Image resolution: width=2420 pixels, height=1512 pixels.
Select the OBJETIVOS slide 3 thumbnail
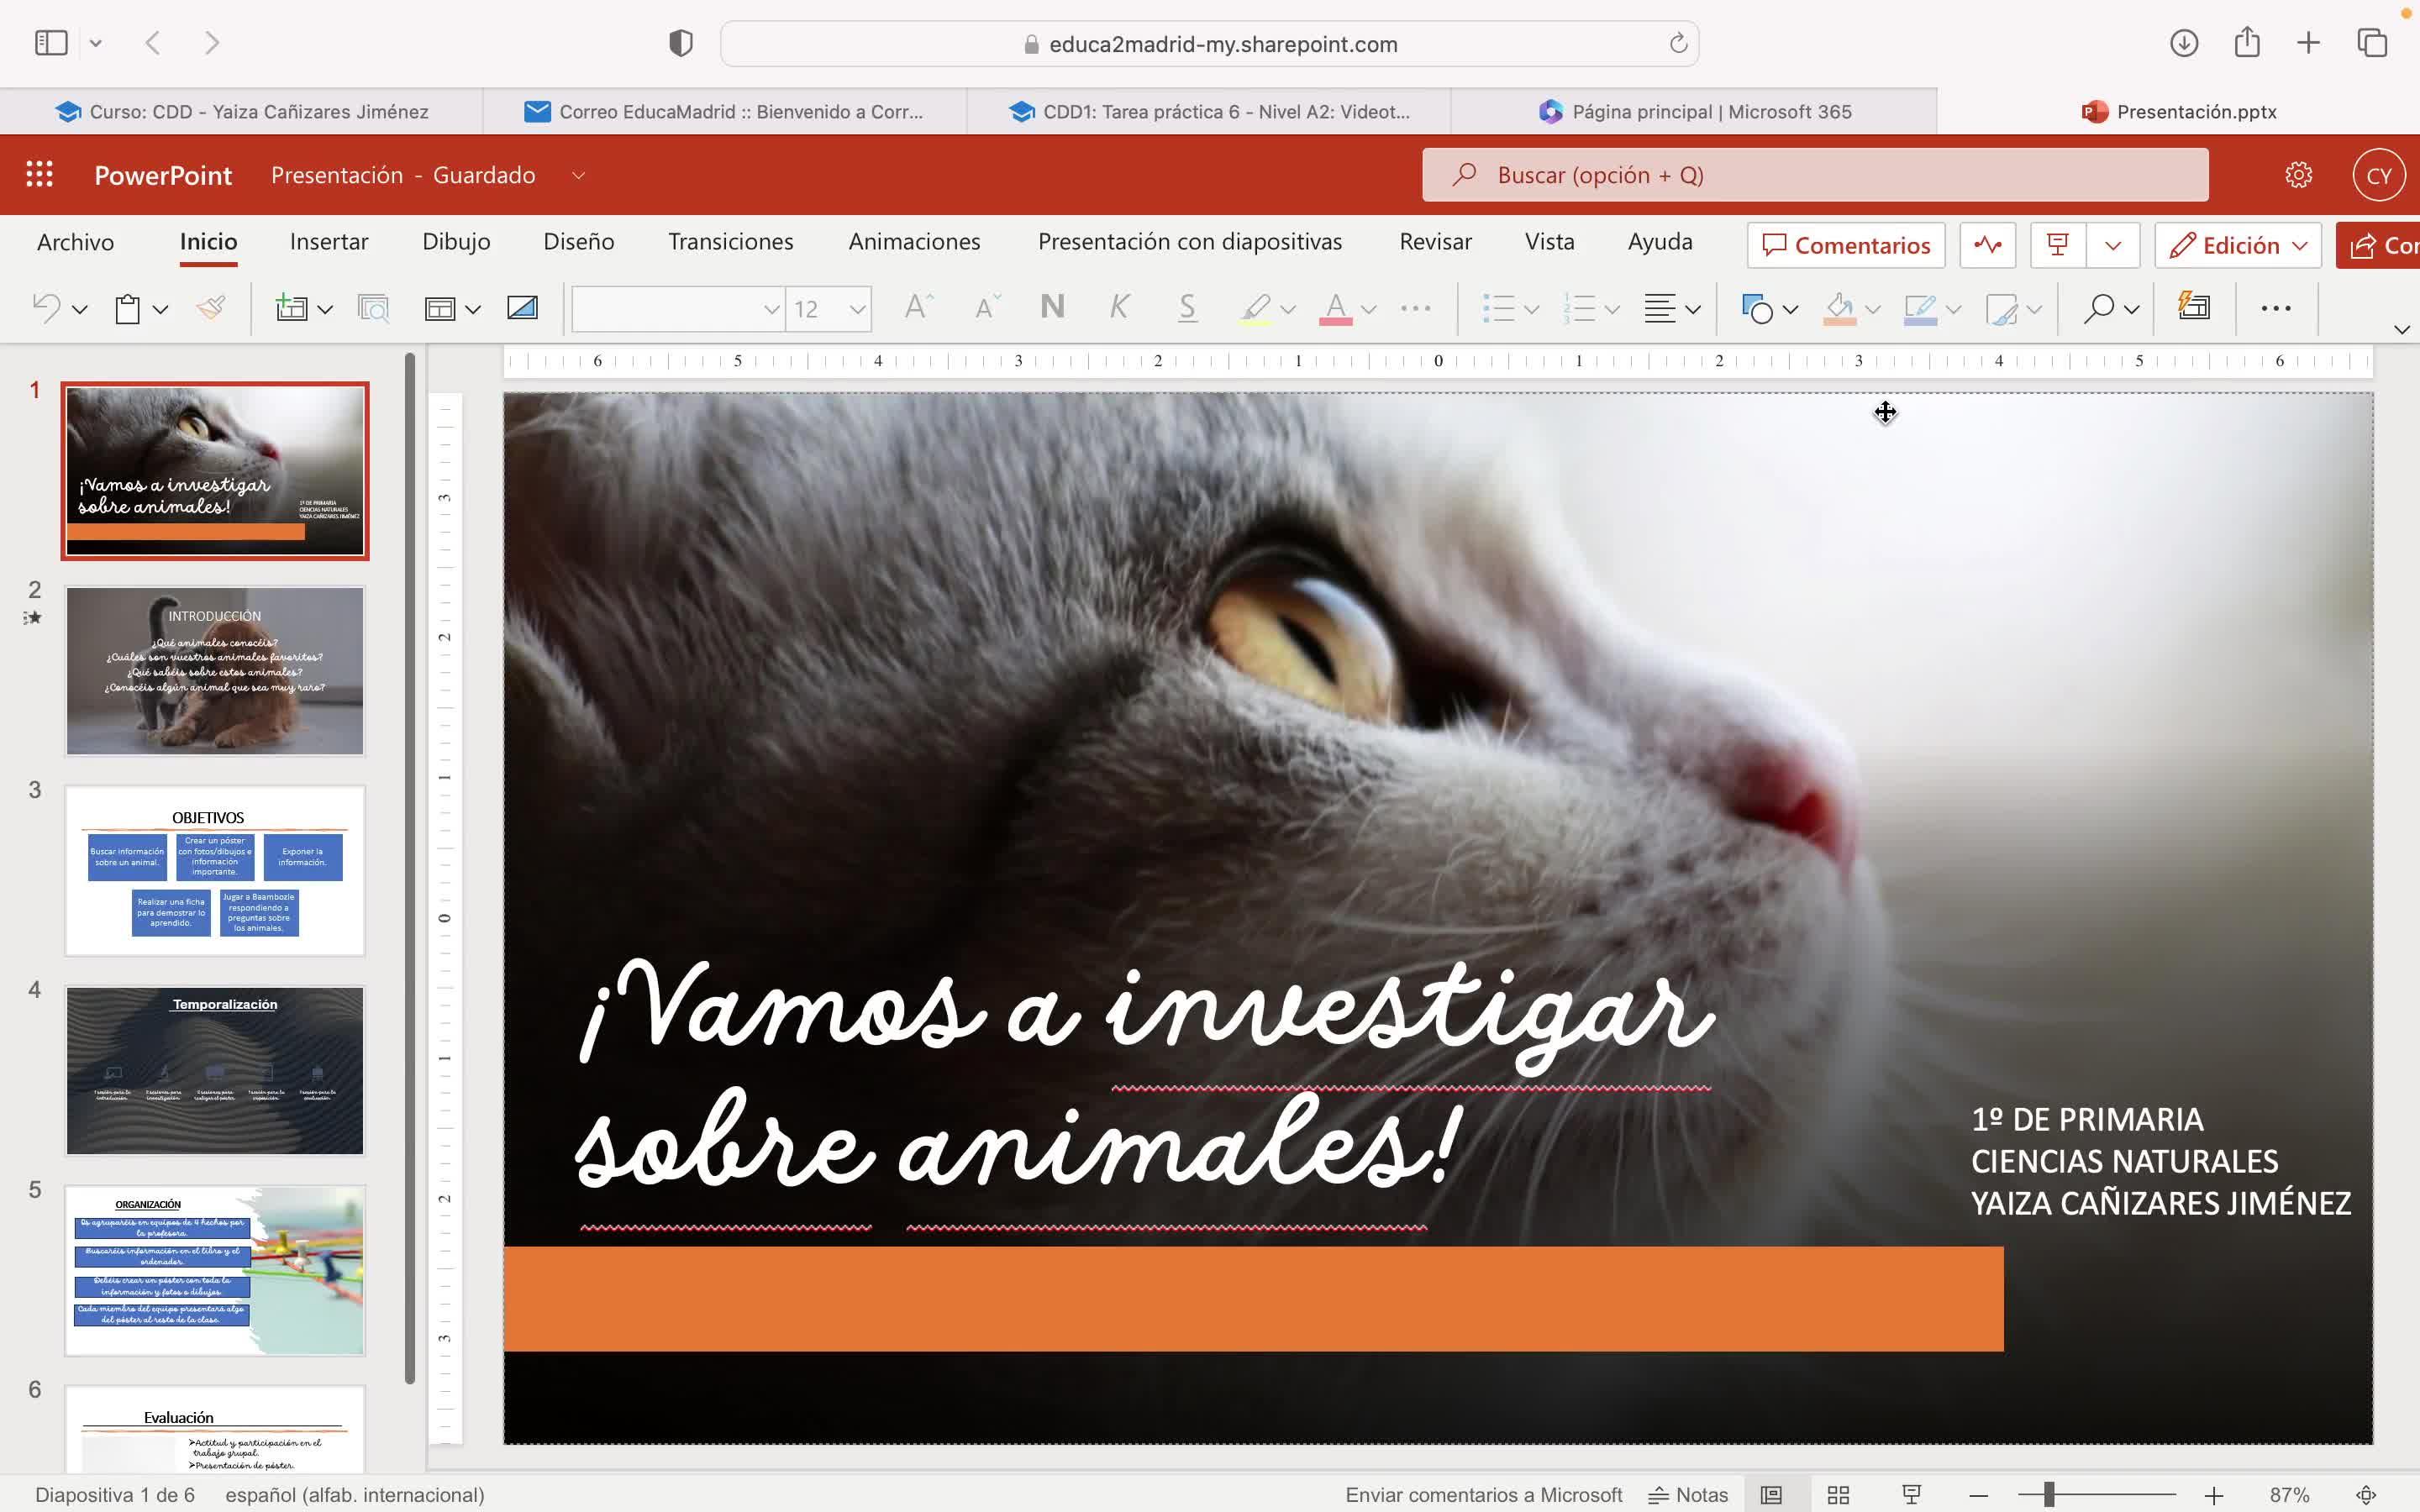tap(215, 870)
